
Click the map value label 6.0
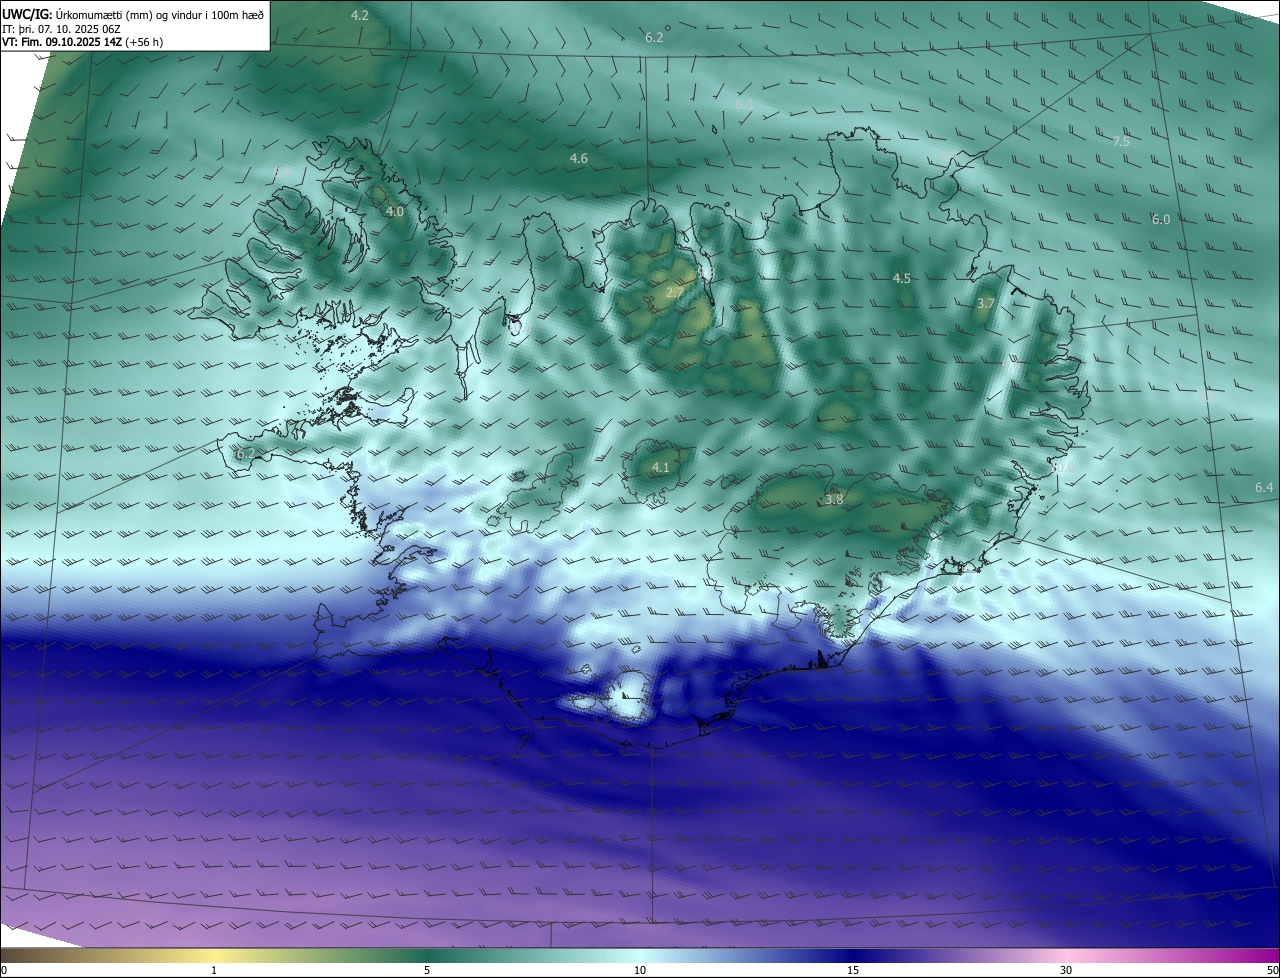(x=1161, y=219)
